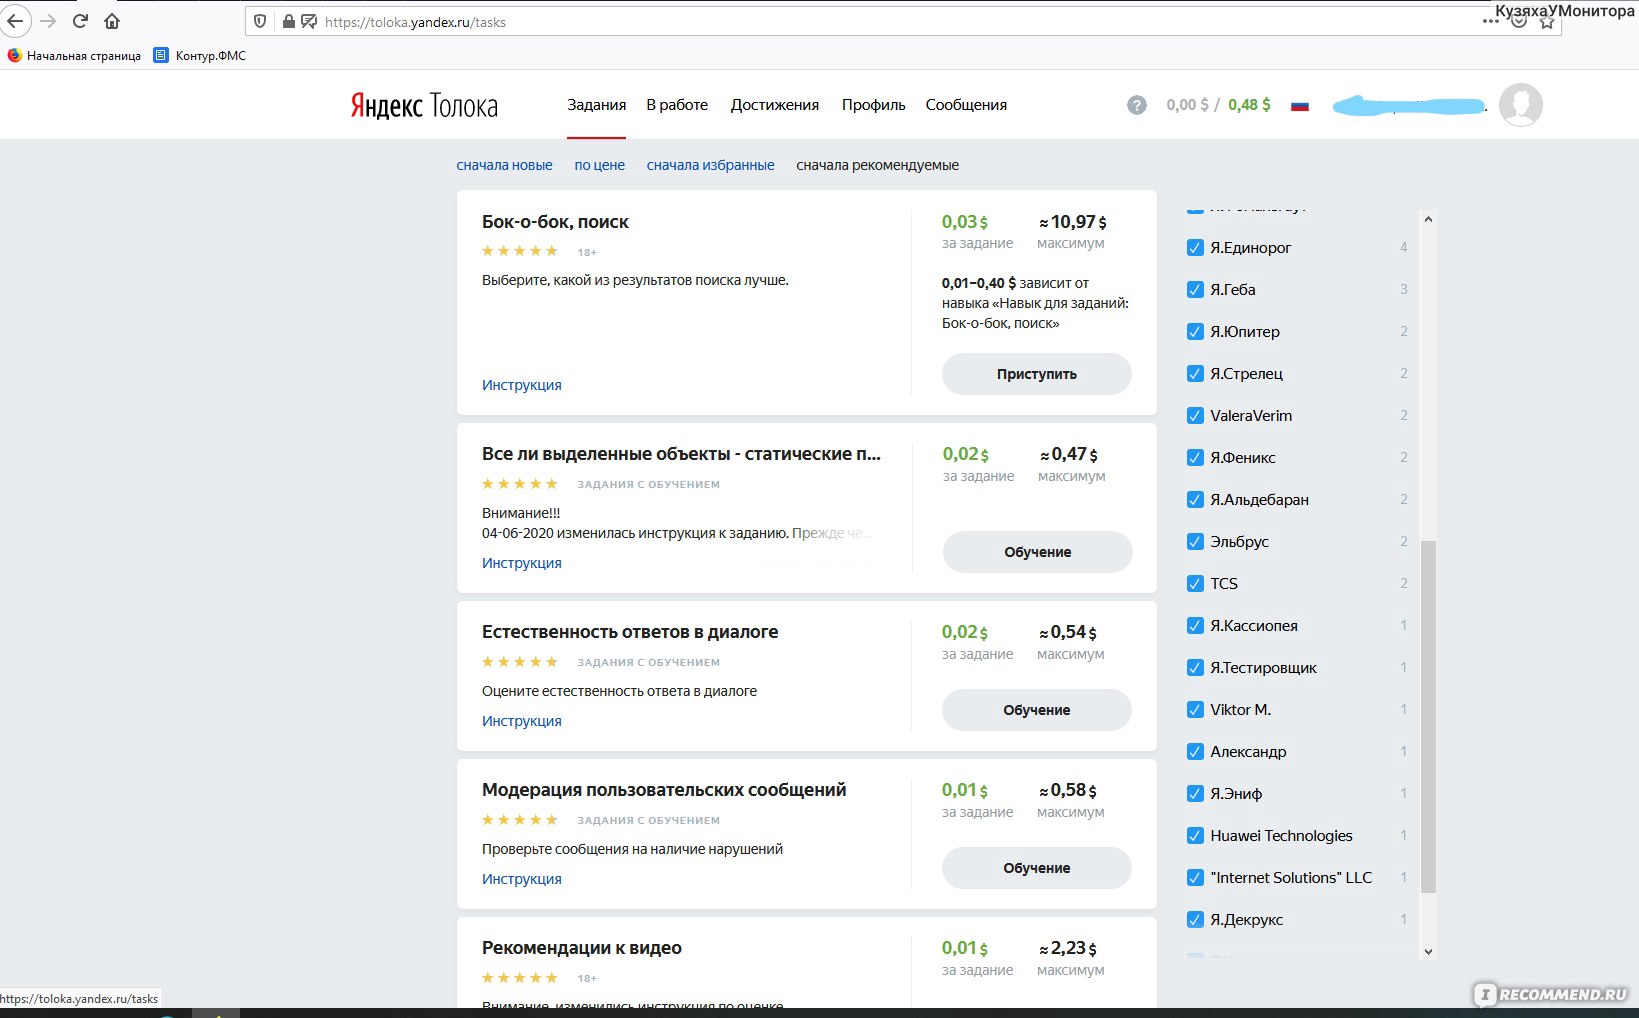
Task: Go to browser home page icon
Action: click(112, 21)
